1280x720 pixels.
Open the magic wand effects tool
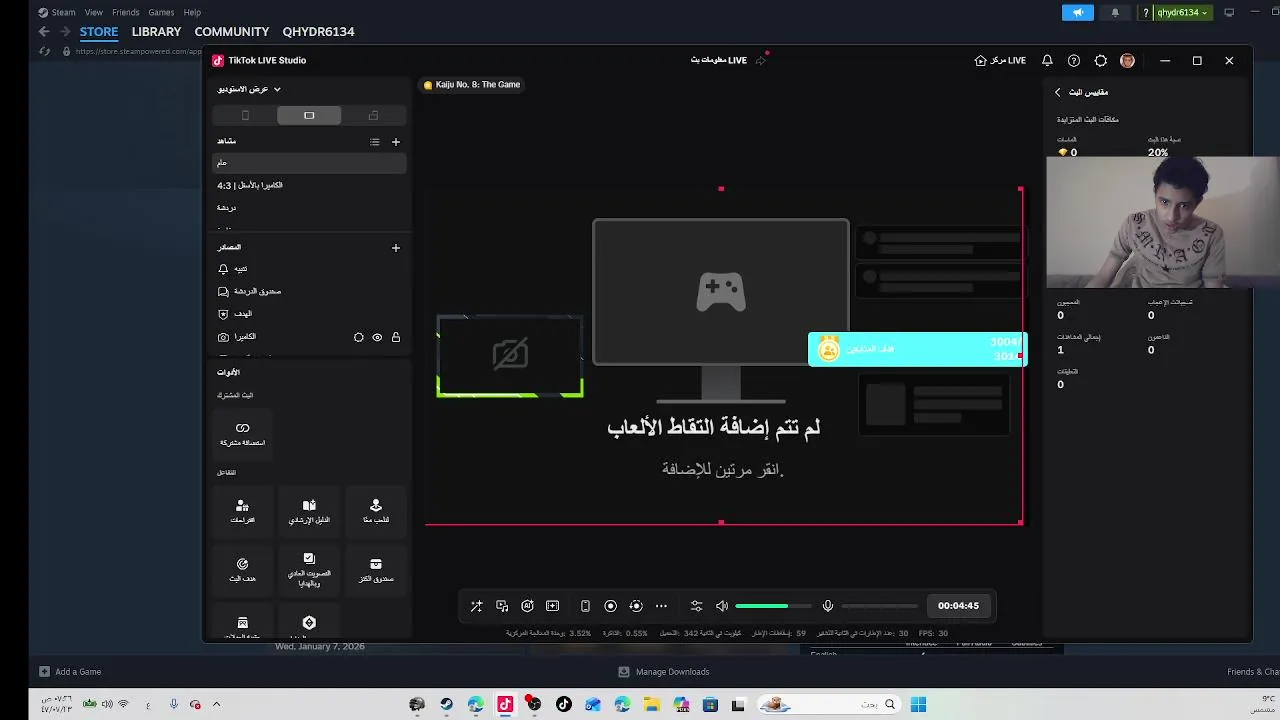point(477,606)
